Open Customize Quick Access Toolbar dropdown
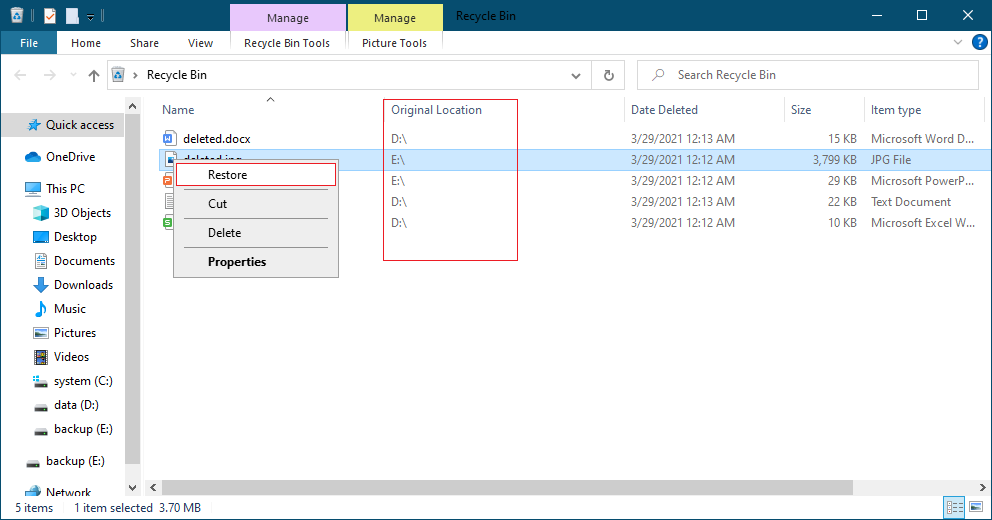The height and width of the screenshot is (520, 992). tap(91, 17)
